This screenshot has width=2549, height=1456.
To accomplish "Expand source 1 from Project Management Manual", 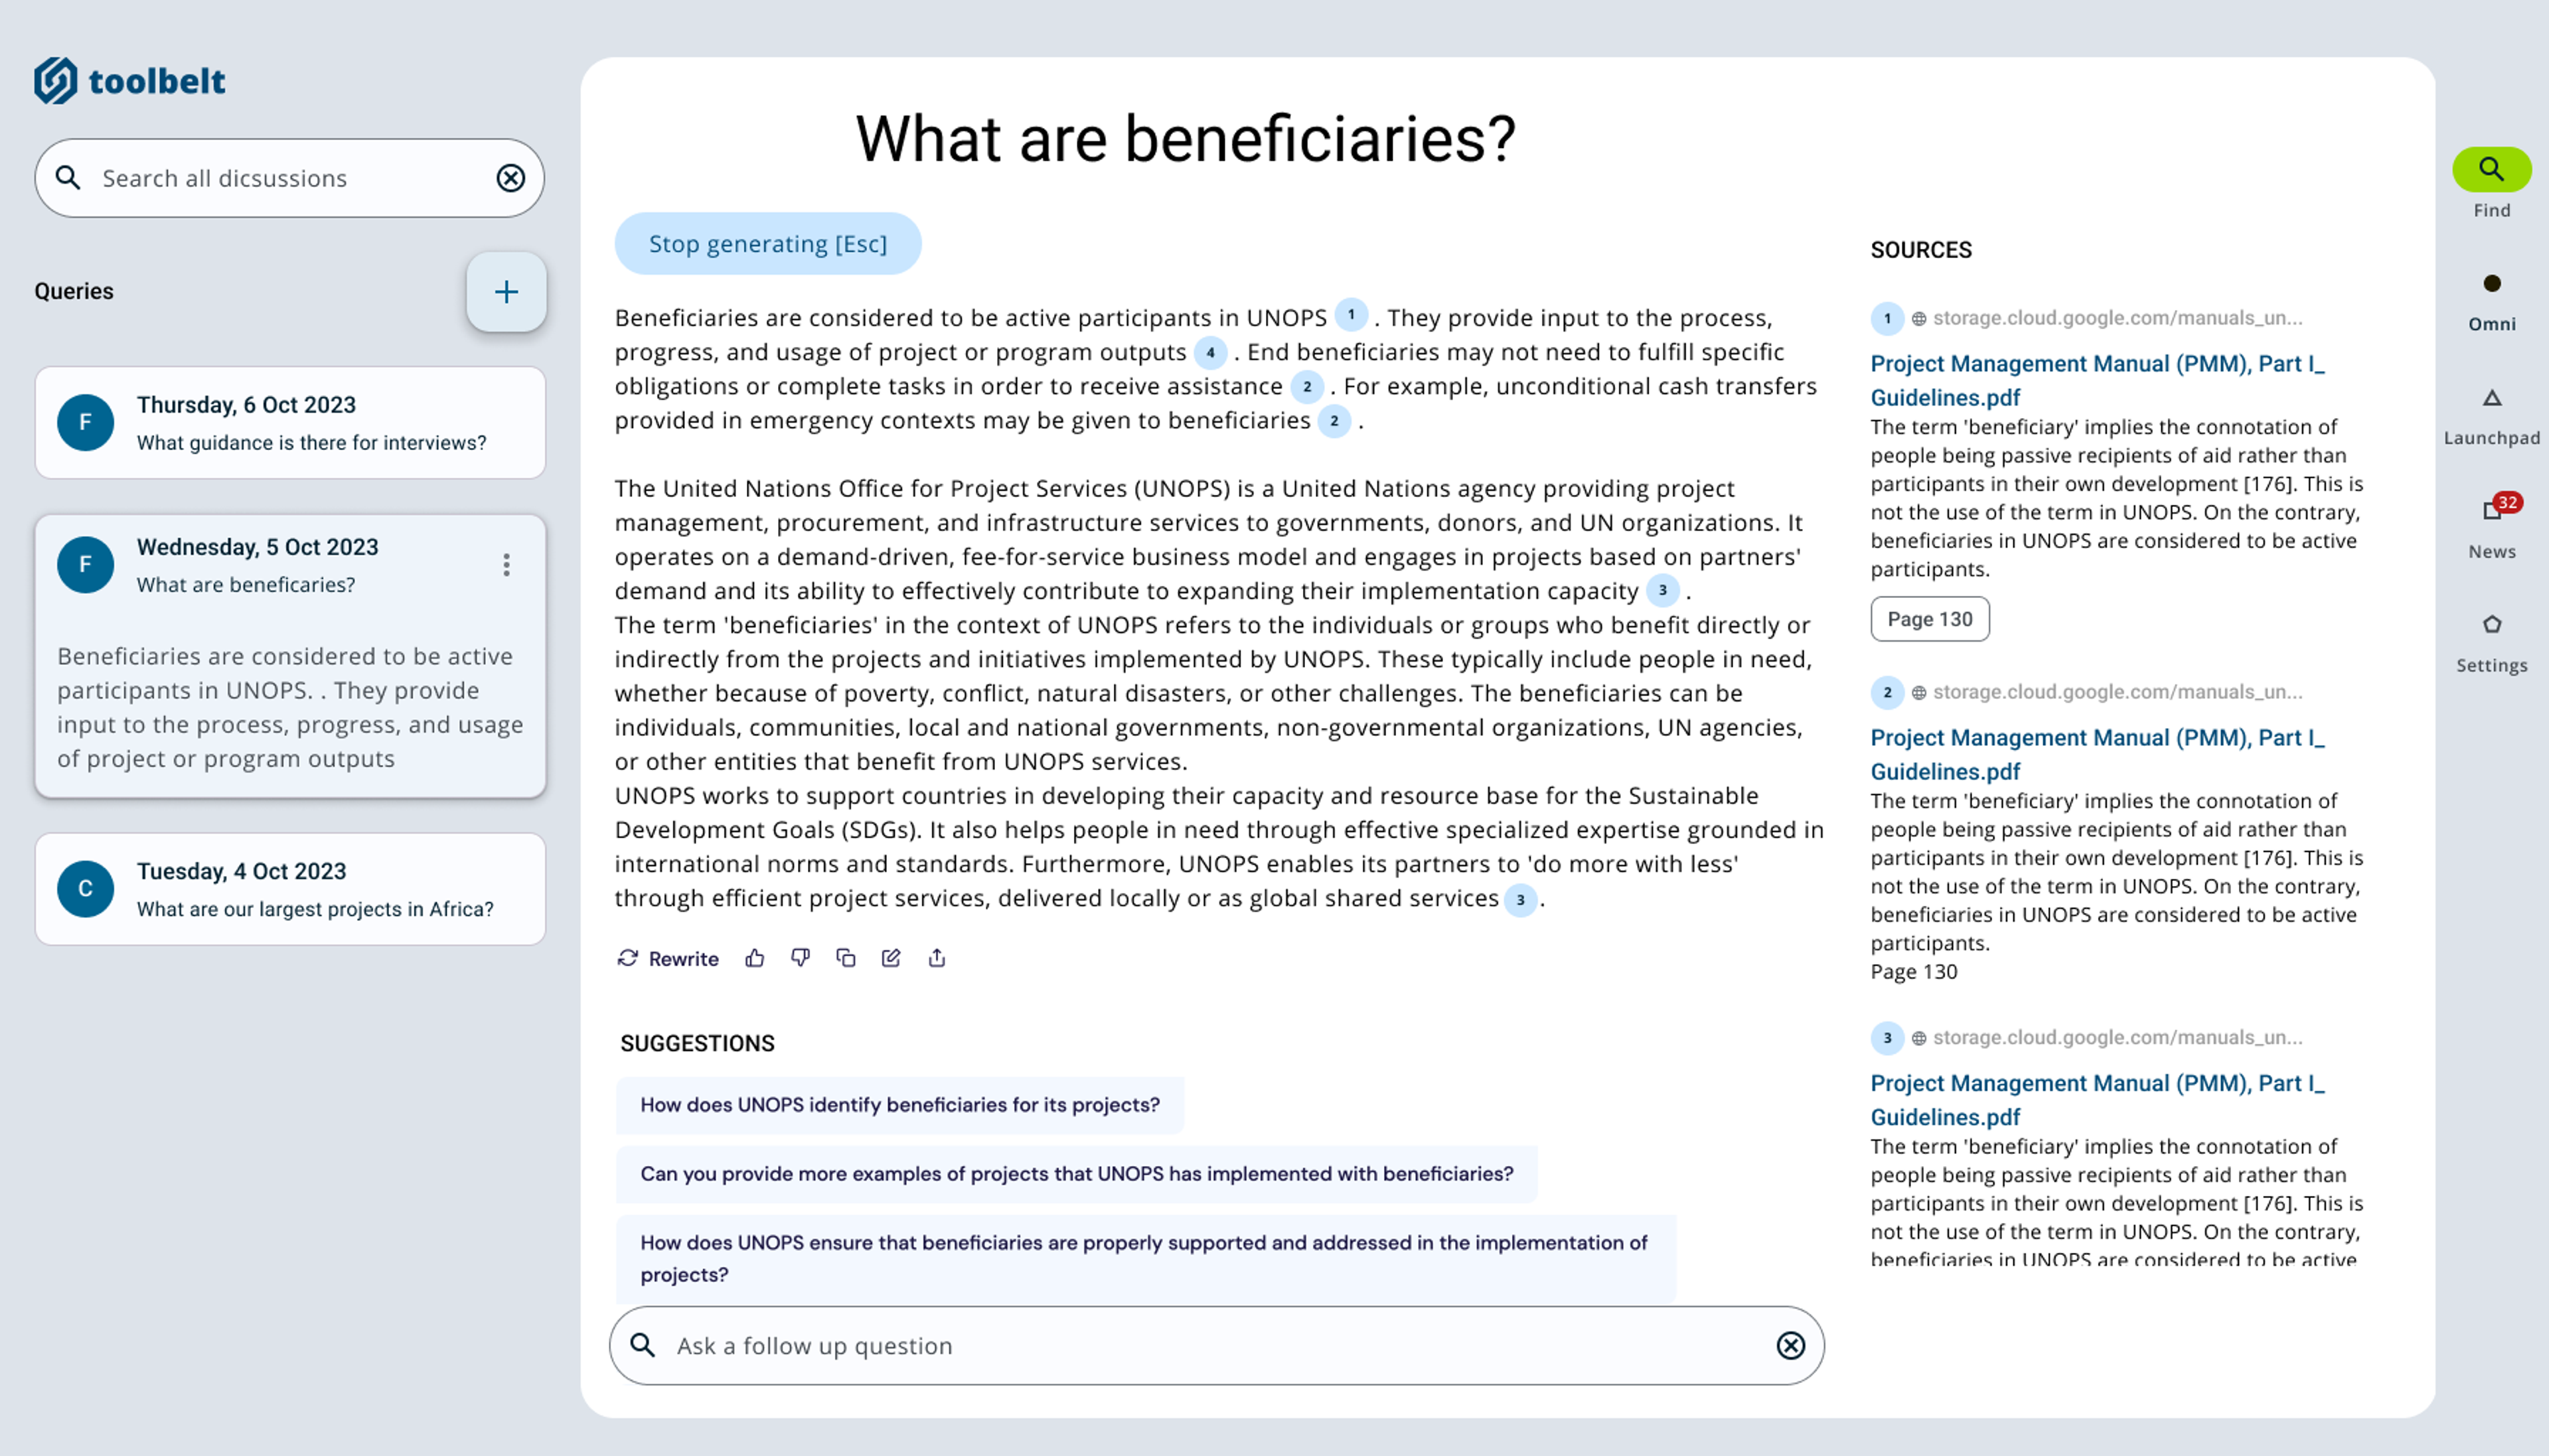I will click(x=2096, y=380).
